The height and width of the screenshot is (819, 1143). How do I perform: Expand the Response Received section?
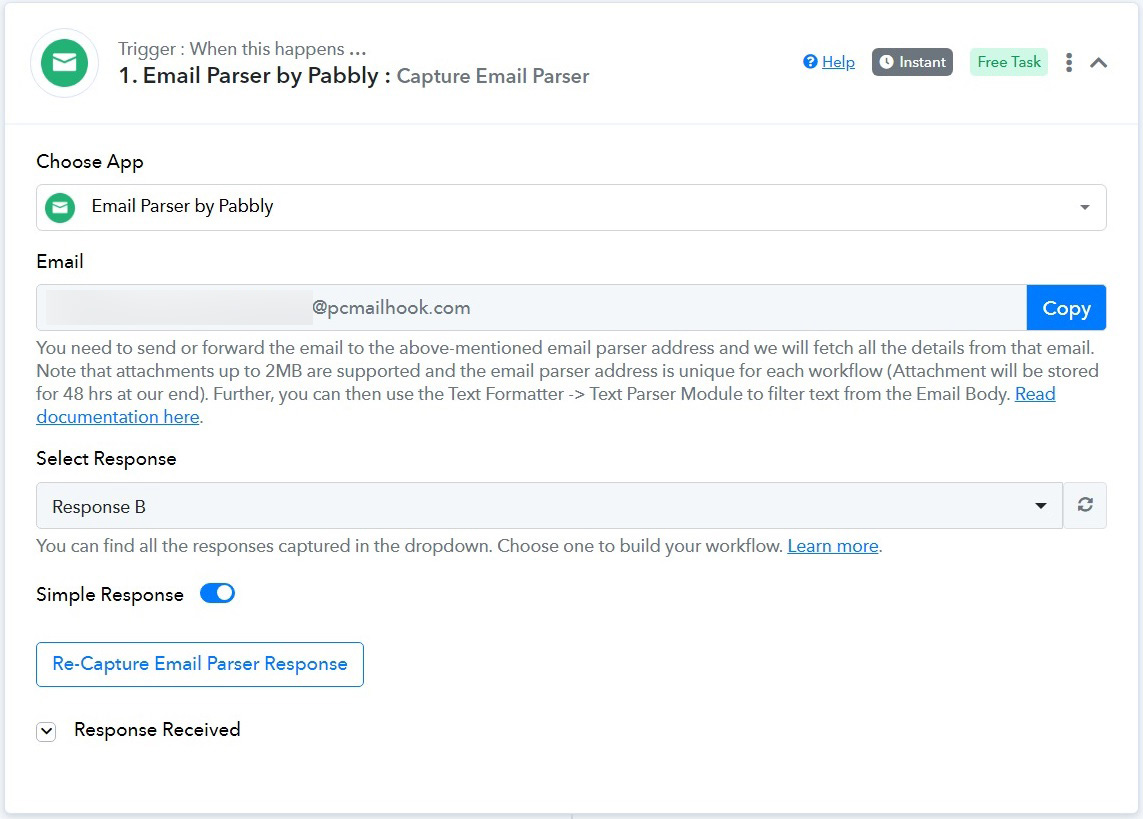point(46,731)
